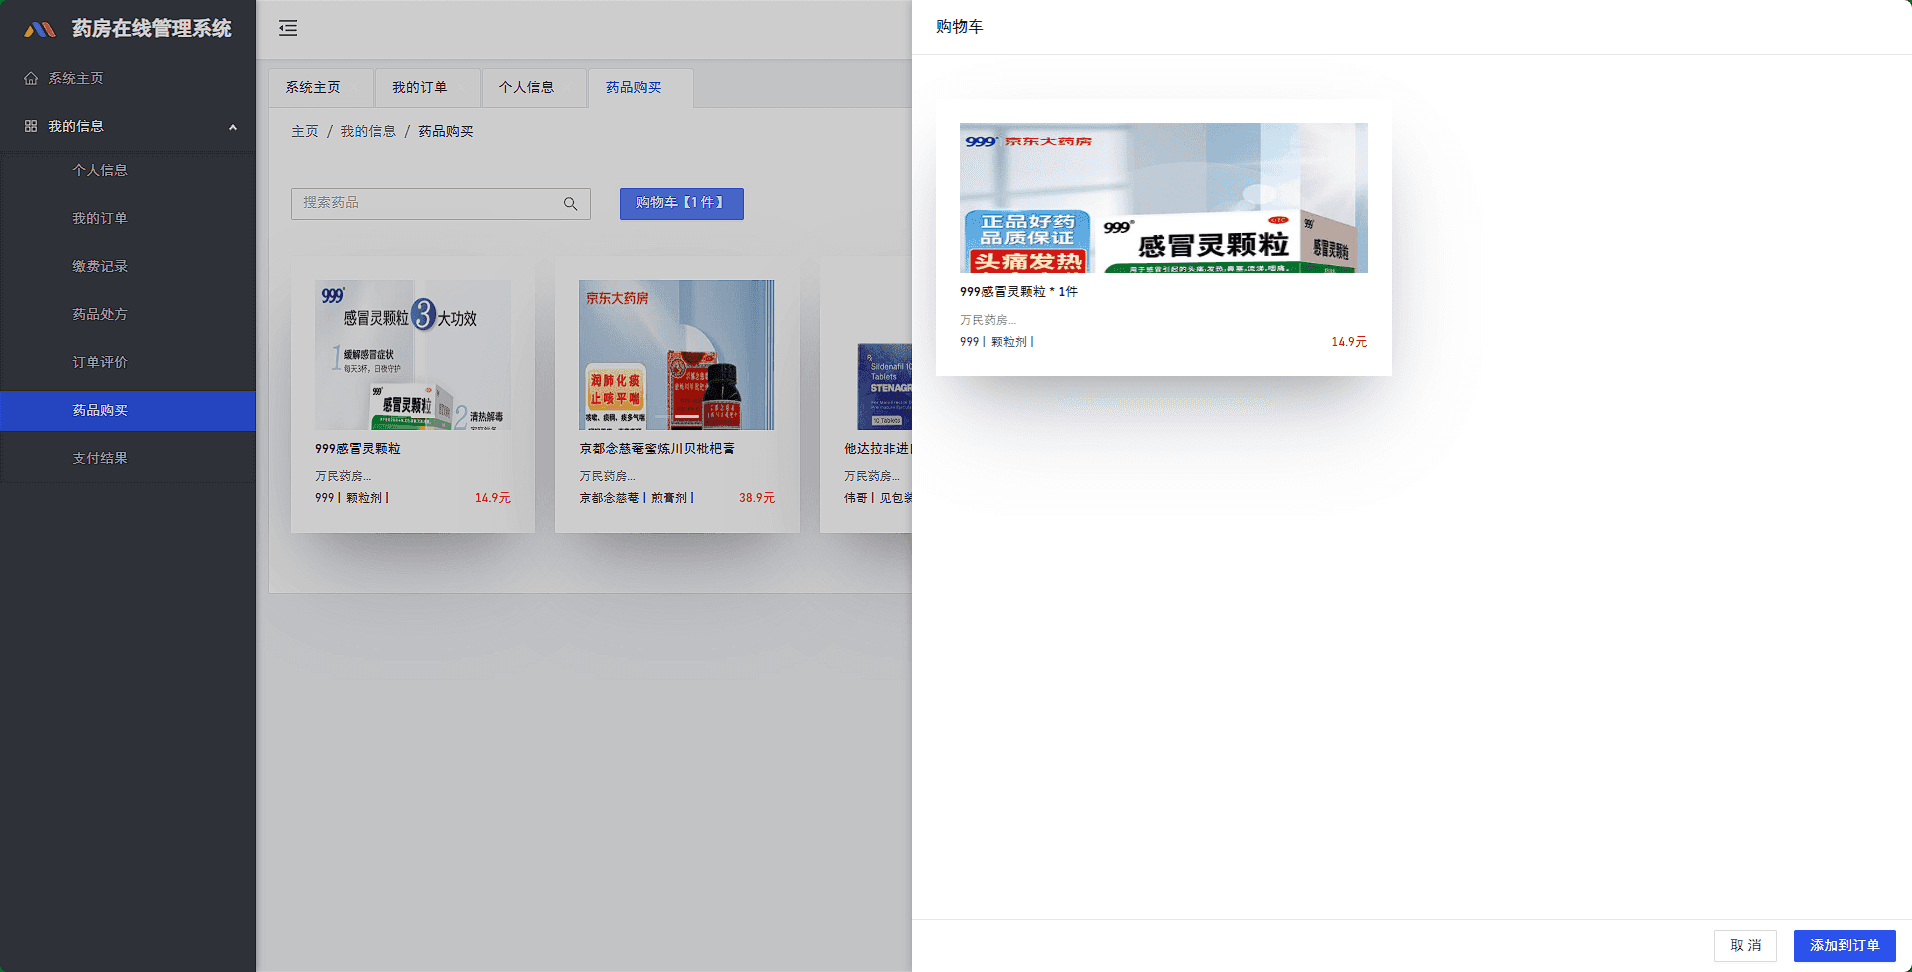Click the 14.9元 price in the cart
The image size is (1912, 972).
tap(1349, 342)
